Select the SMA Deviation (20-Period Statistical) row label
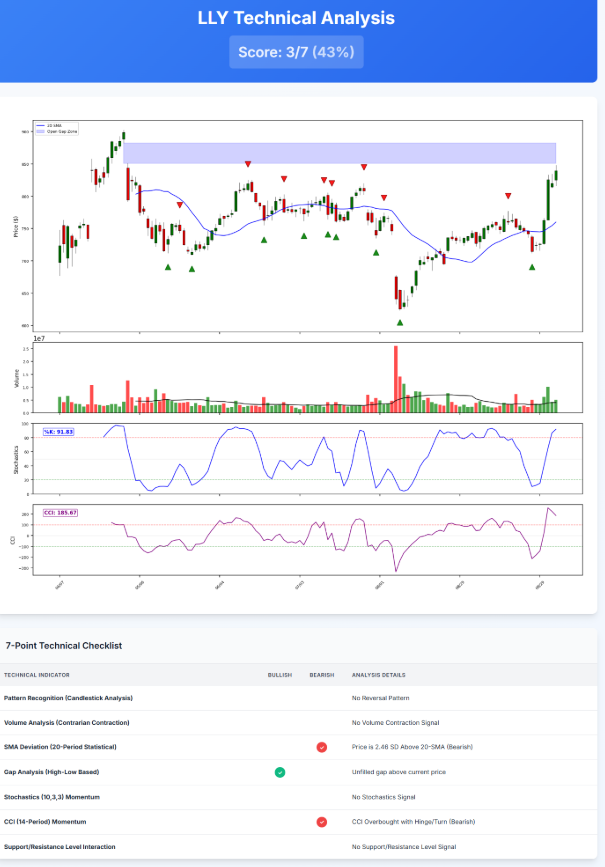The image size is (605, 867). (x=60, y=747)
